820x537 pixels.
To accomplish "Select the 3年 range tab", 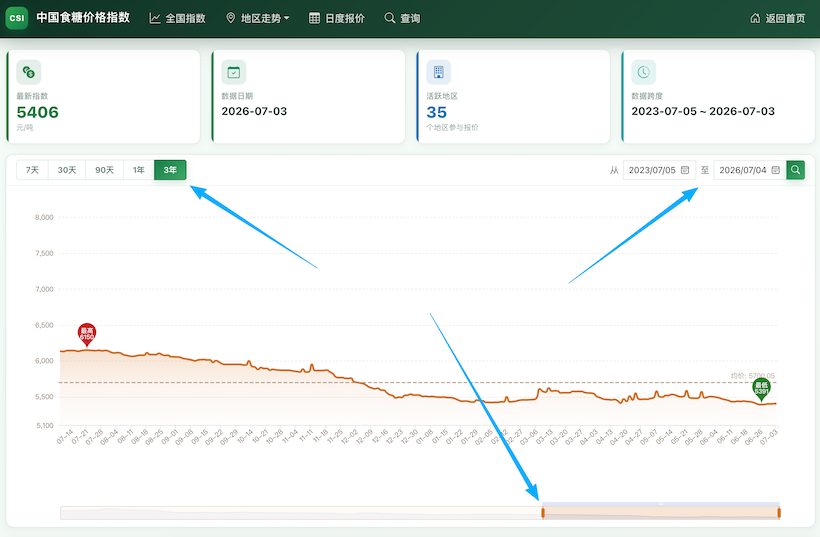I will tap(170, 170).
